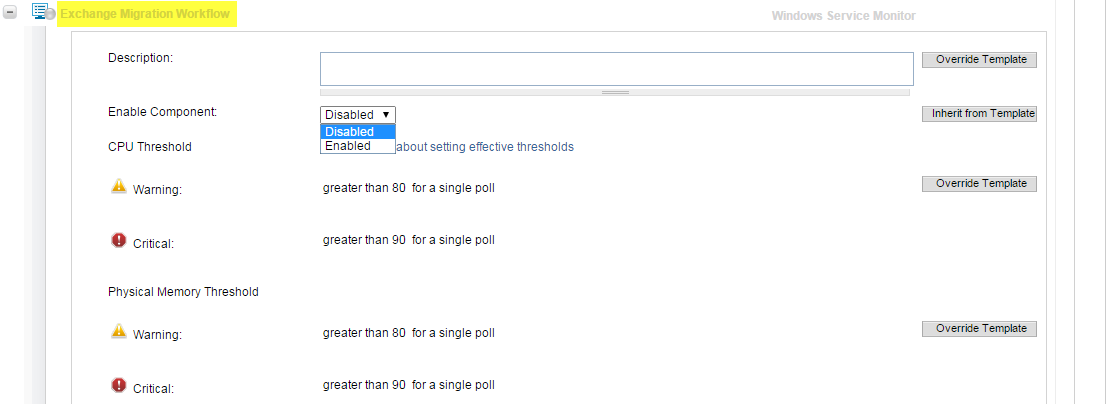
Task: Click the CPU Threshold warning triangle icon
Action: (x=119, y=186)
